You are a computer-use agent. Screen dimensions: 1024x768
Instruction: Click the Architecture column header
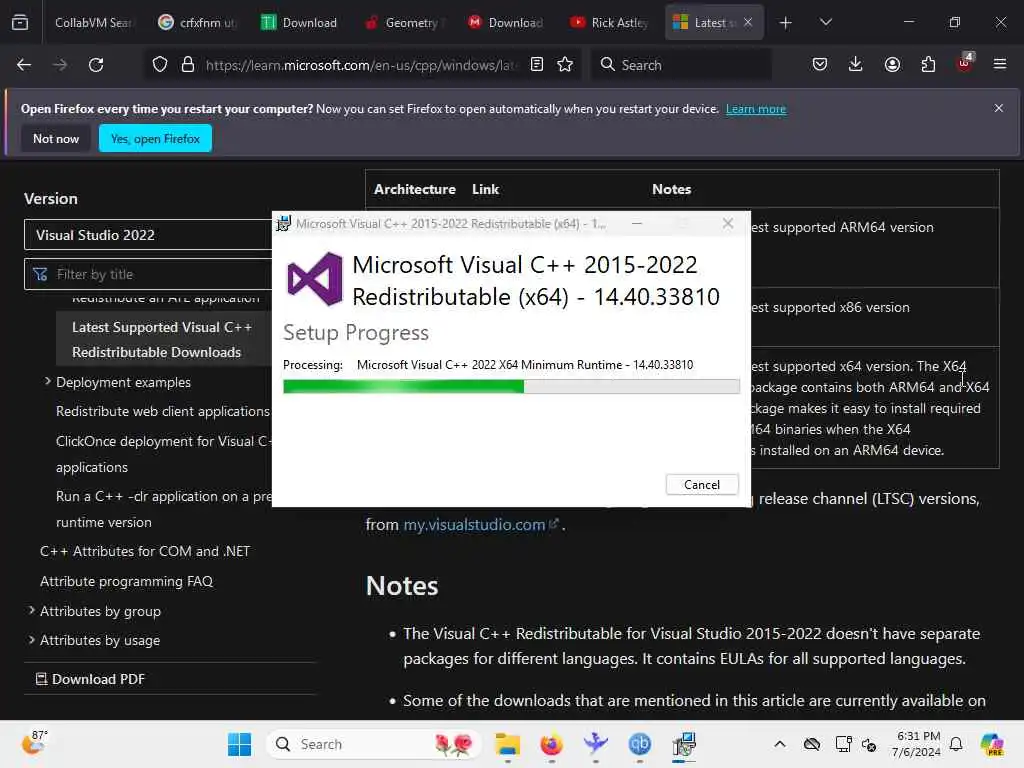click(415, 189)
